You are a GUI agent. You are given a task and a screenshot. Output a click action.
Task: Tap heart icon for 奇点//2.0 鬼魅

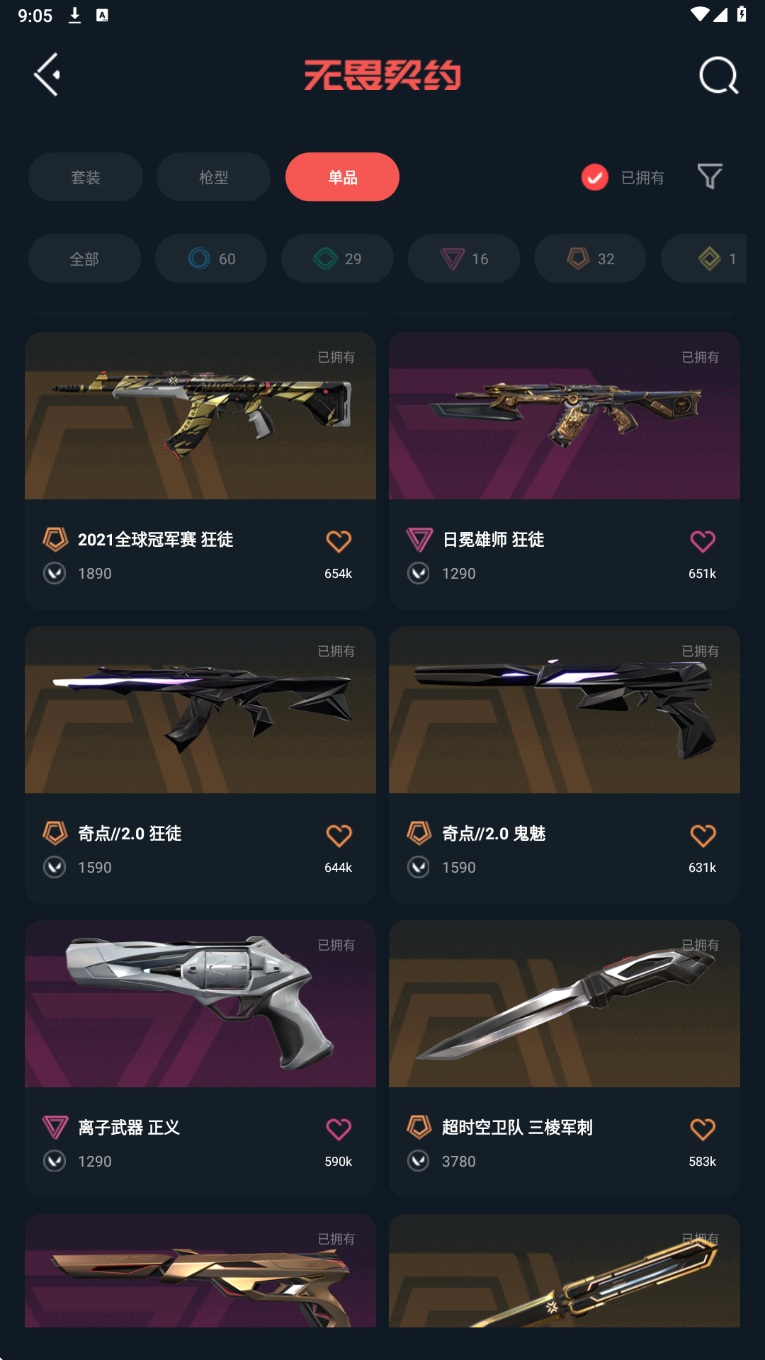coord(703,835)
